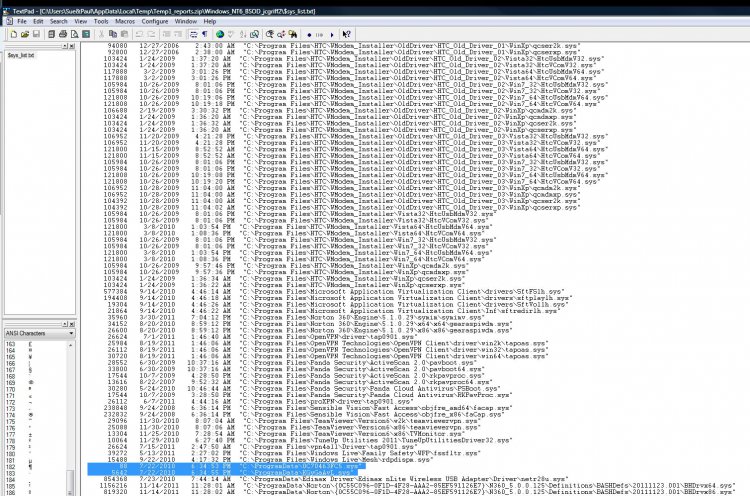Open the Macros menu
Image resolution: width=750 pixels, height=496 pixels.
(x=125, y=22)
